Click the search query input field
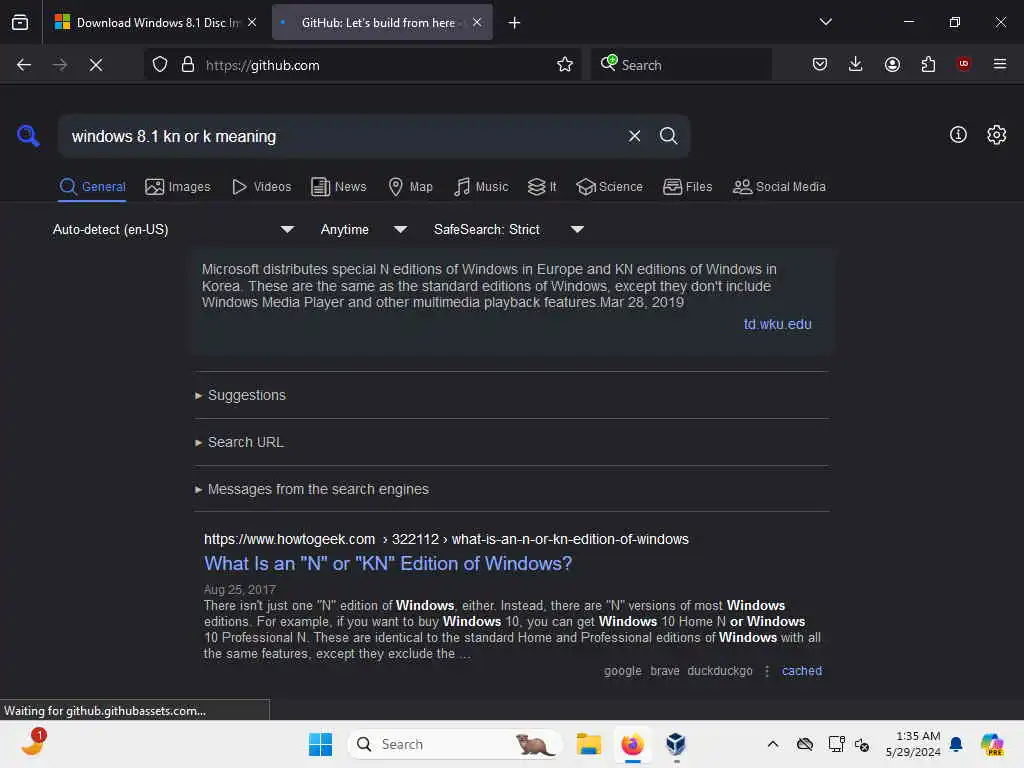 coord(343,136)
